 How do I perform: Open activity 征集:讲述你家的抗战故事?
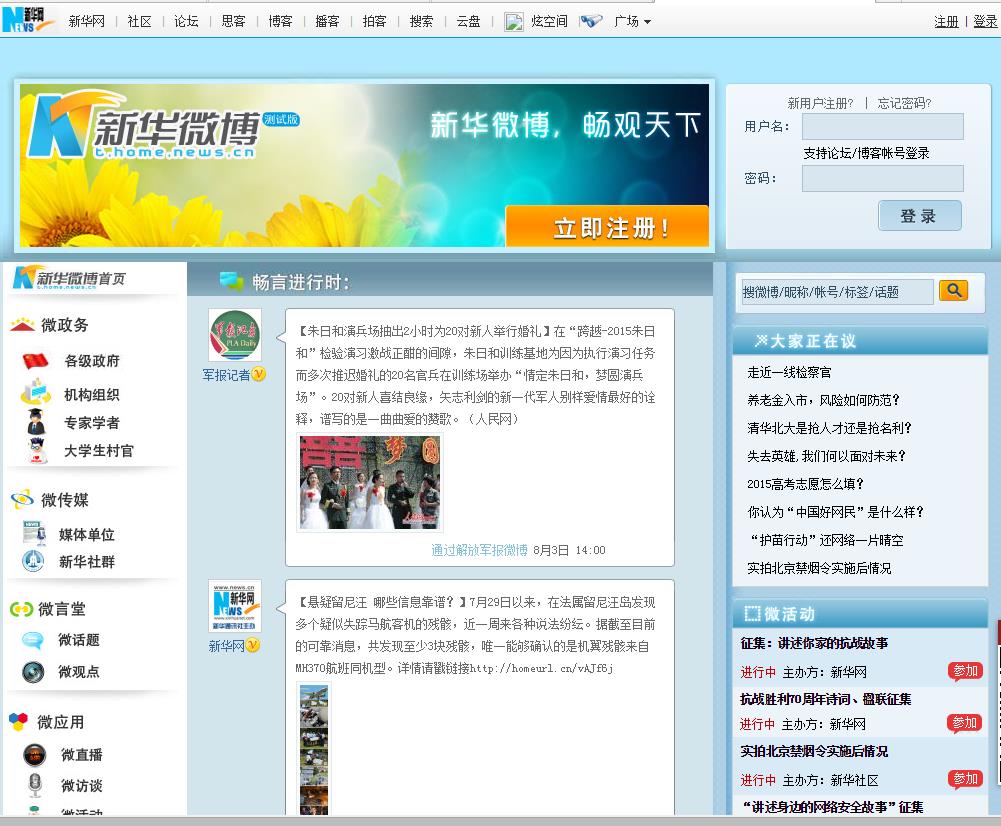(814, 643)
